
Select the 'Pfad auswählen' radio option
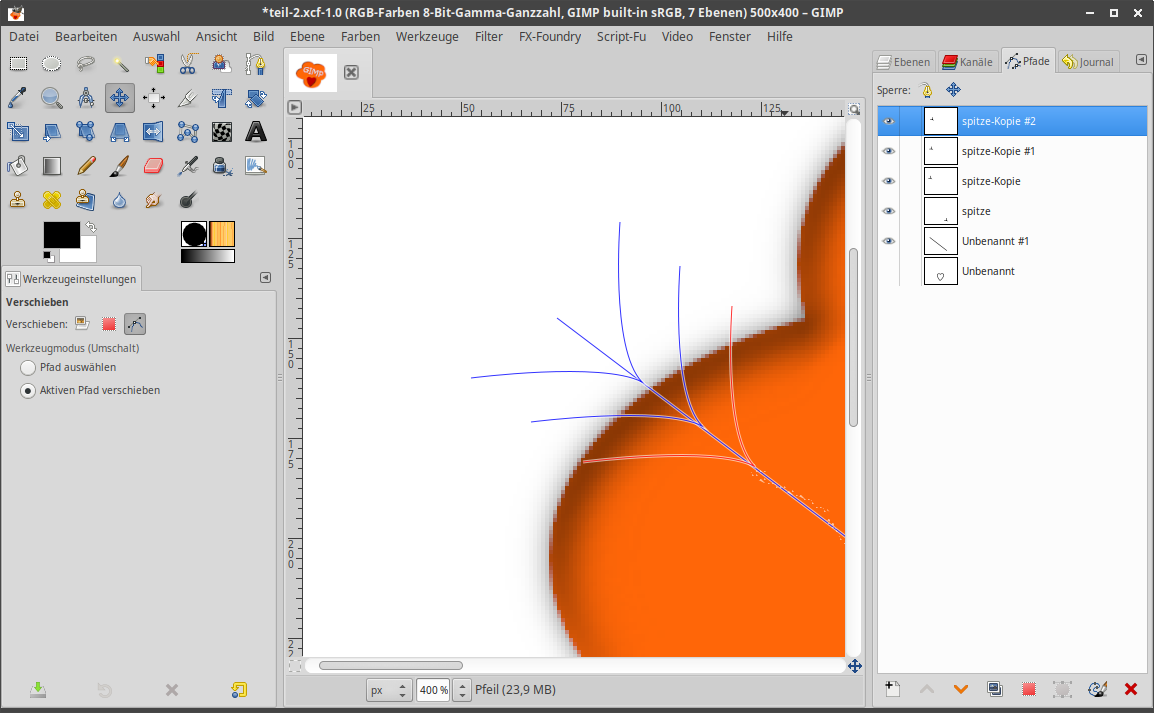point(28,368)
